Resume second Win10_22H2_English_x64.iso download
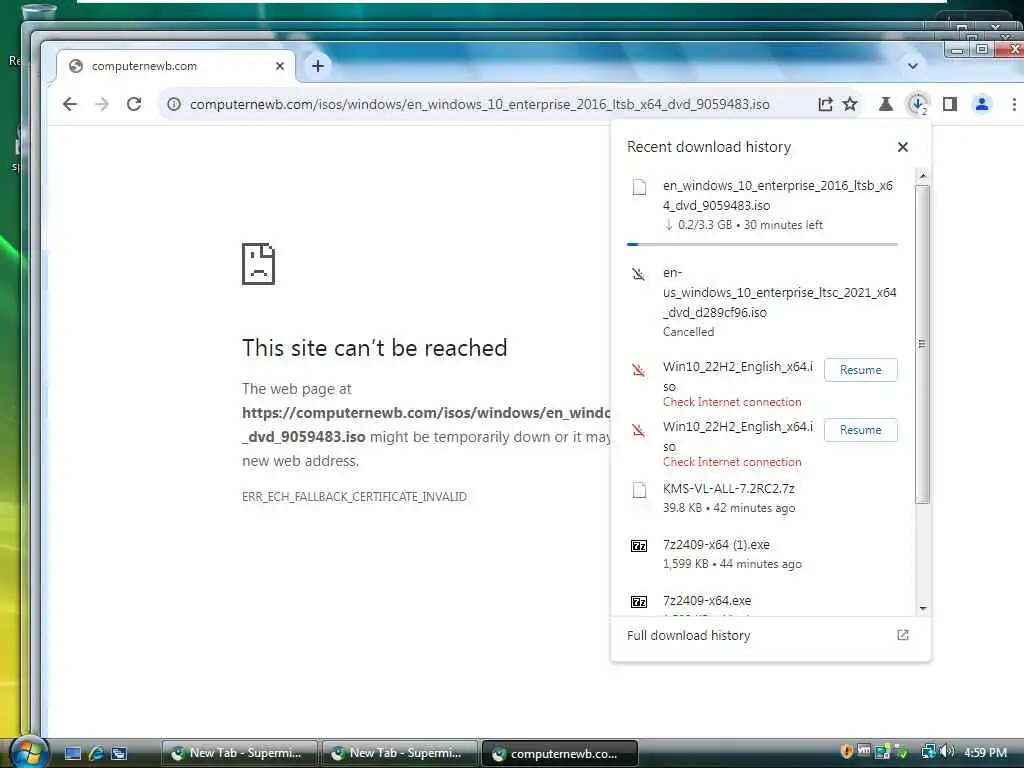The image size is (1024, 768). [x=860, y=430]
